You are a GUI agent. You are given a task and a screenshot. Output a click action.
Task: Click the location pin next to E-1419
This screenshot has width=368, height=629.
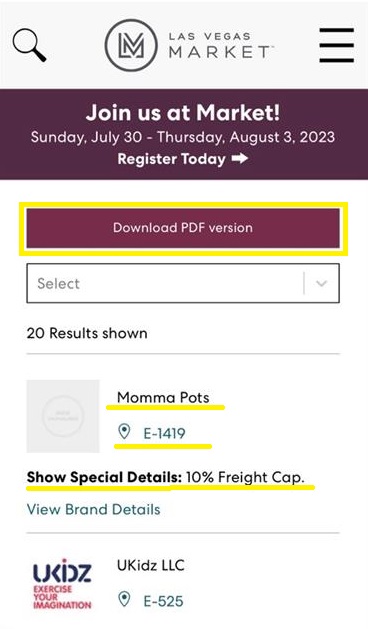[124, 432]
